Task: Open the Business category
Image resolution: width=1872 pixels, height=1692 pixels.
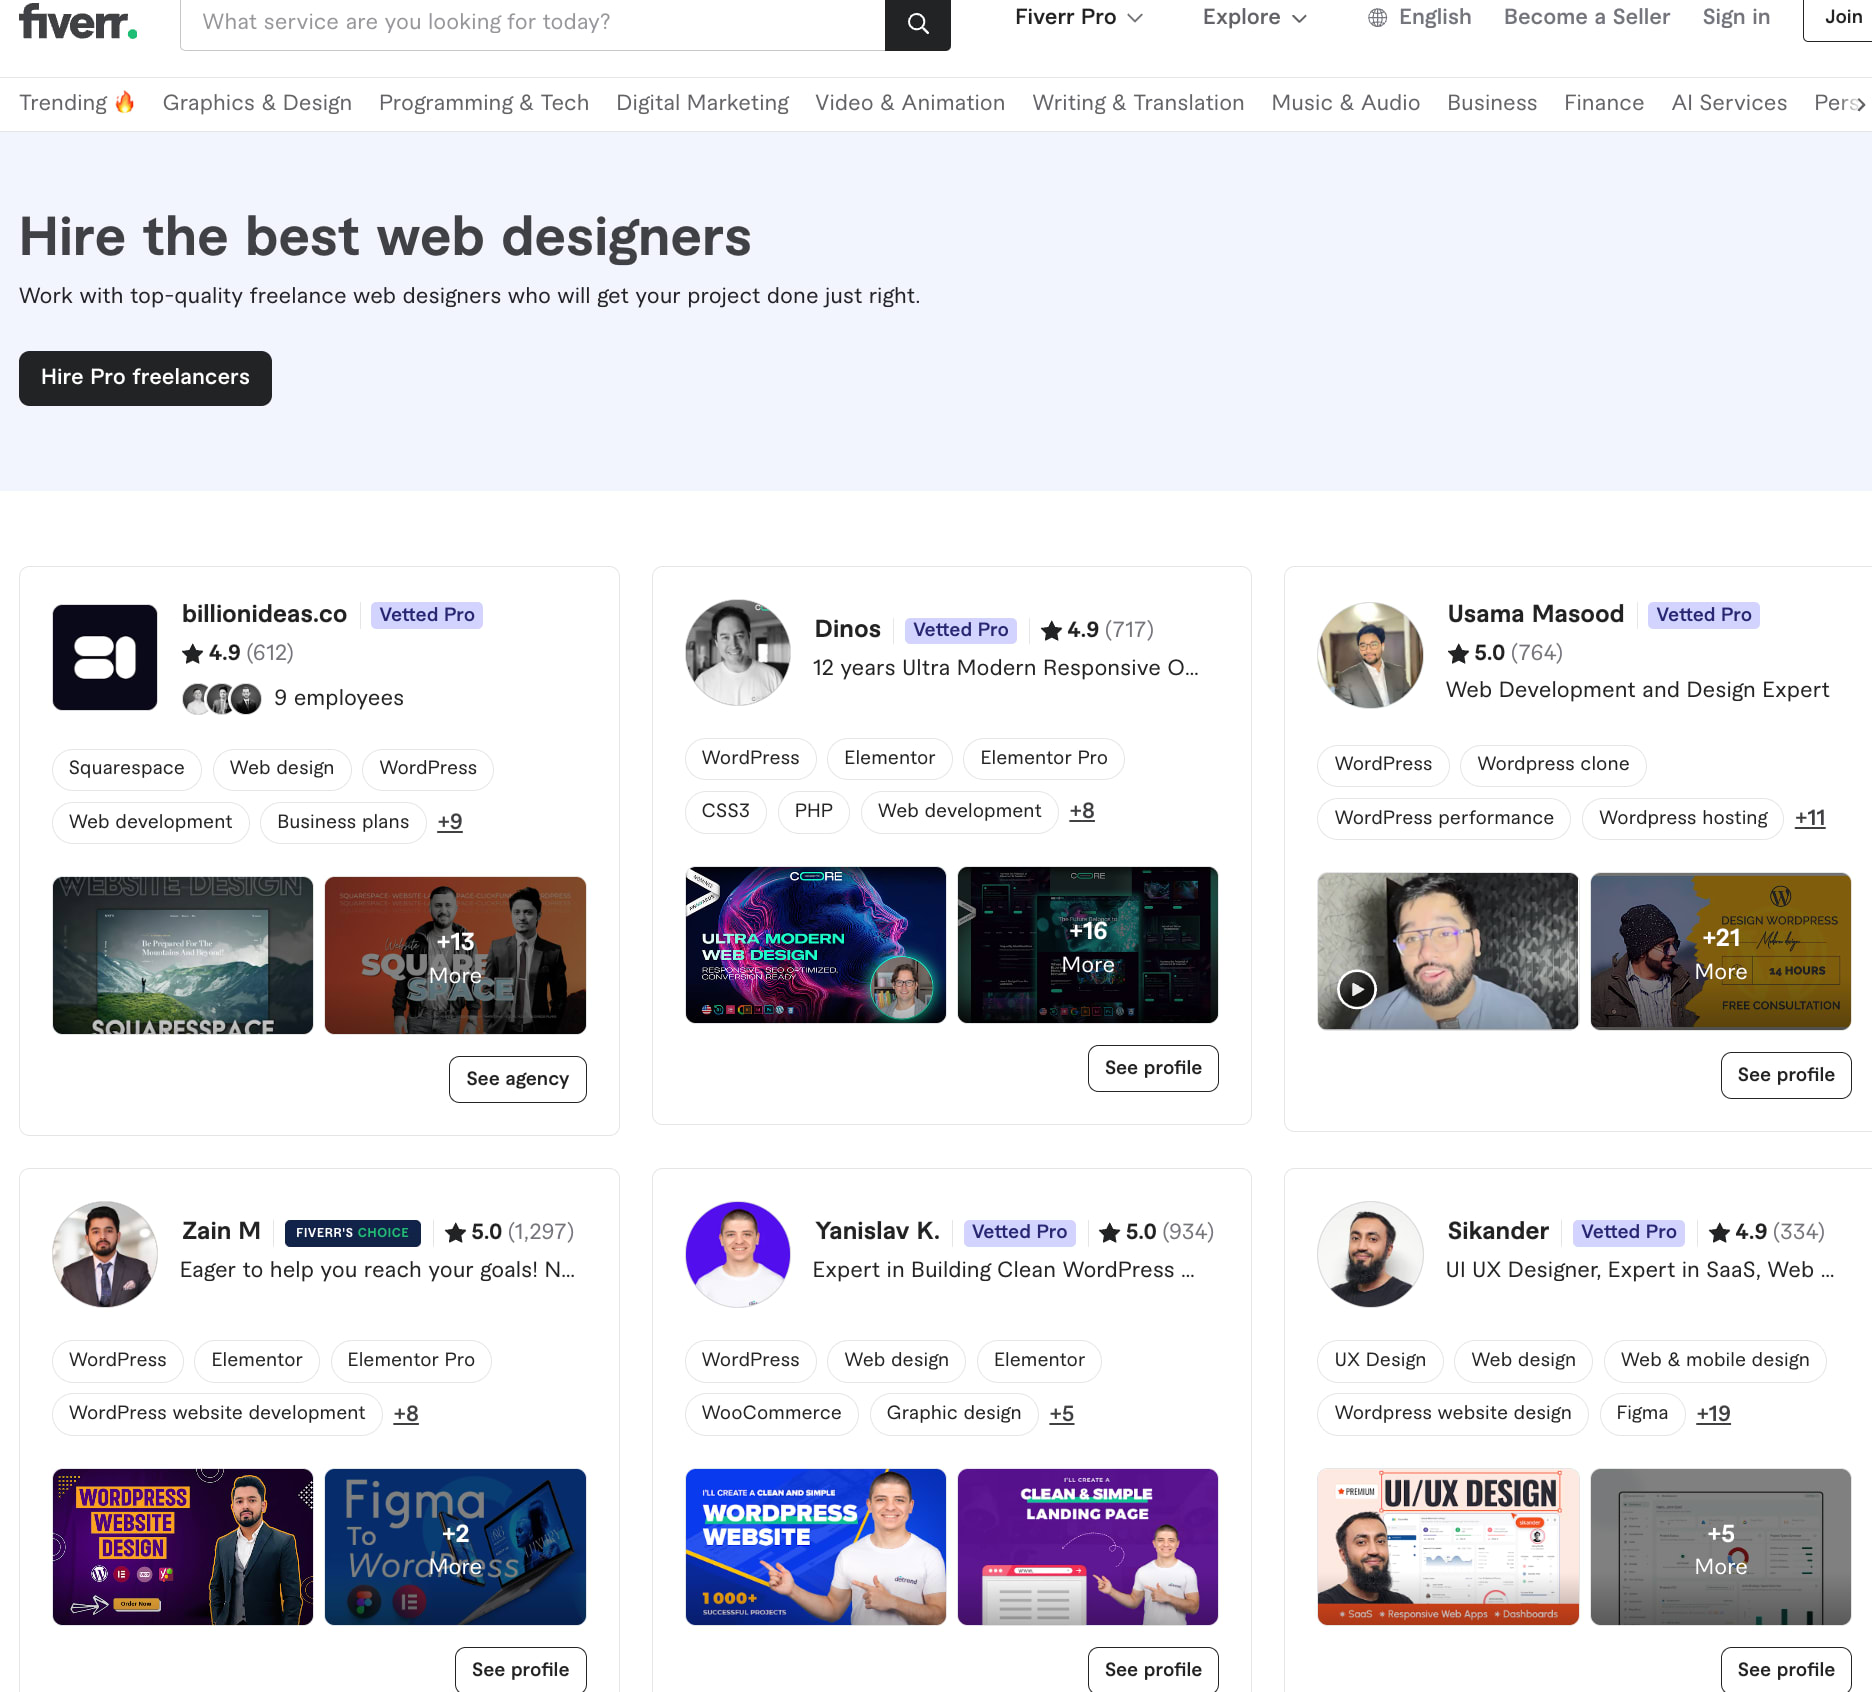Action: [1492, 103]
